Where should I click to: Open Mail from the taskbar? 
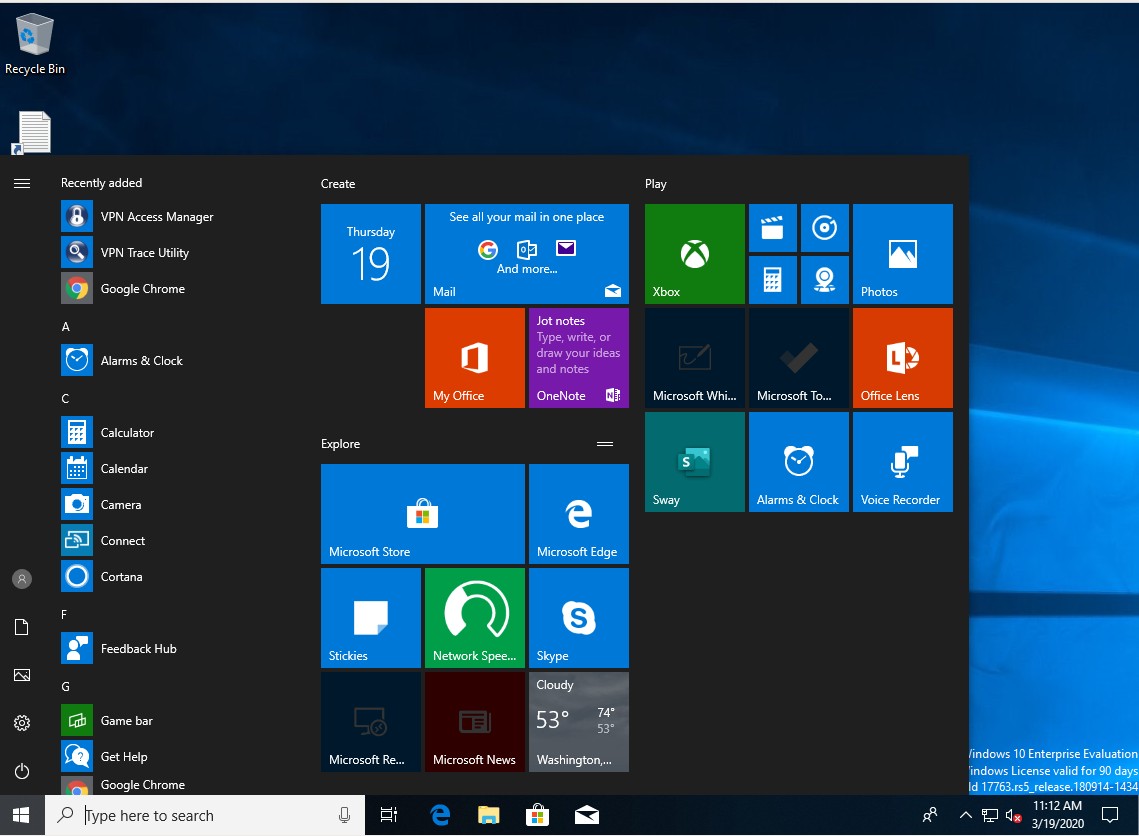click(587, 815)
